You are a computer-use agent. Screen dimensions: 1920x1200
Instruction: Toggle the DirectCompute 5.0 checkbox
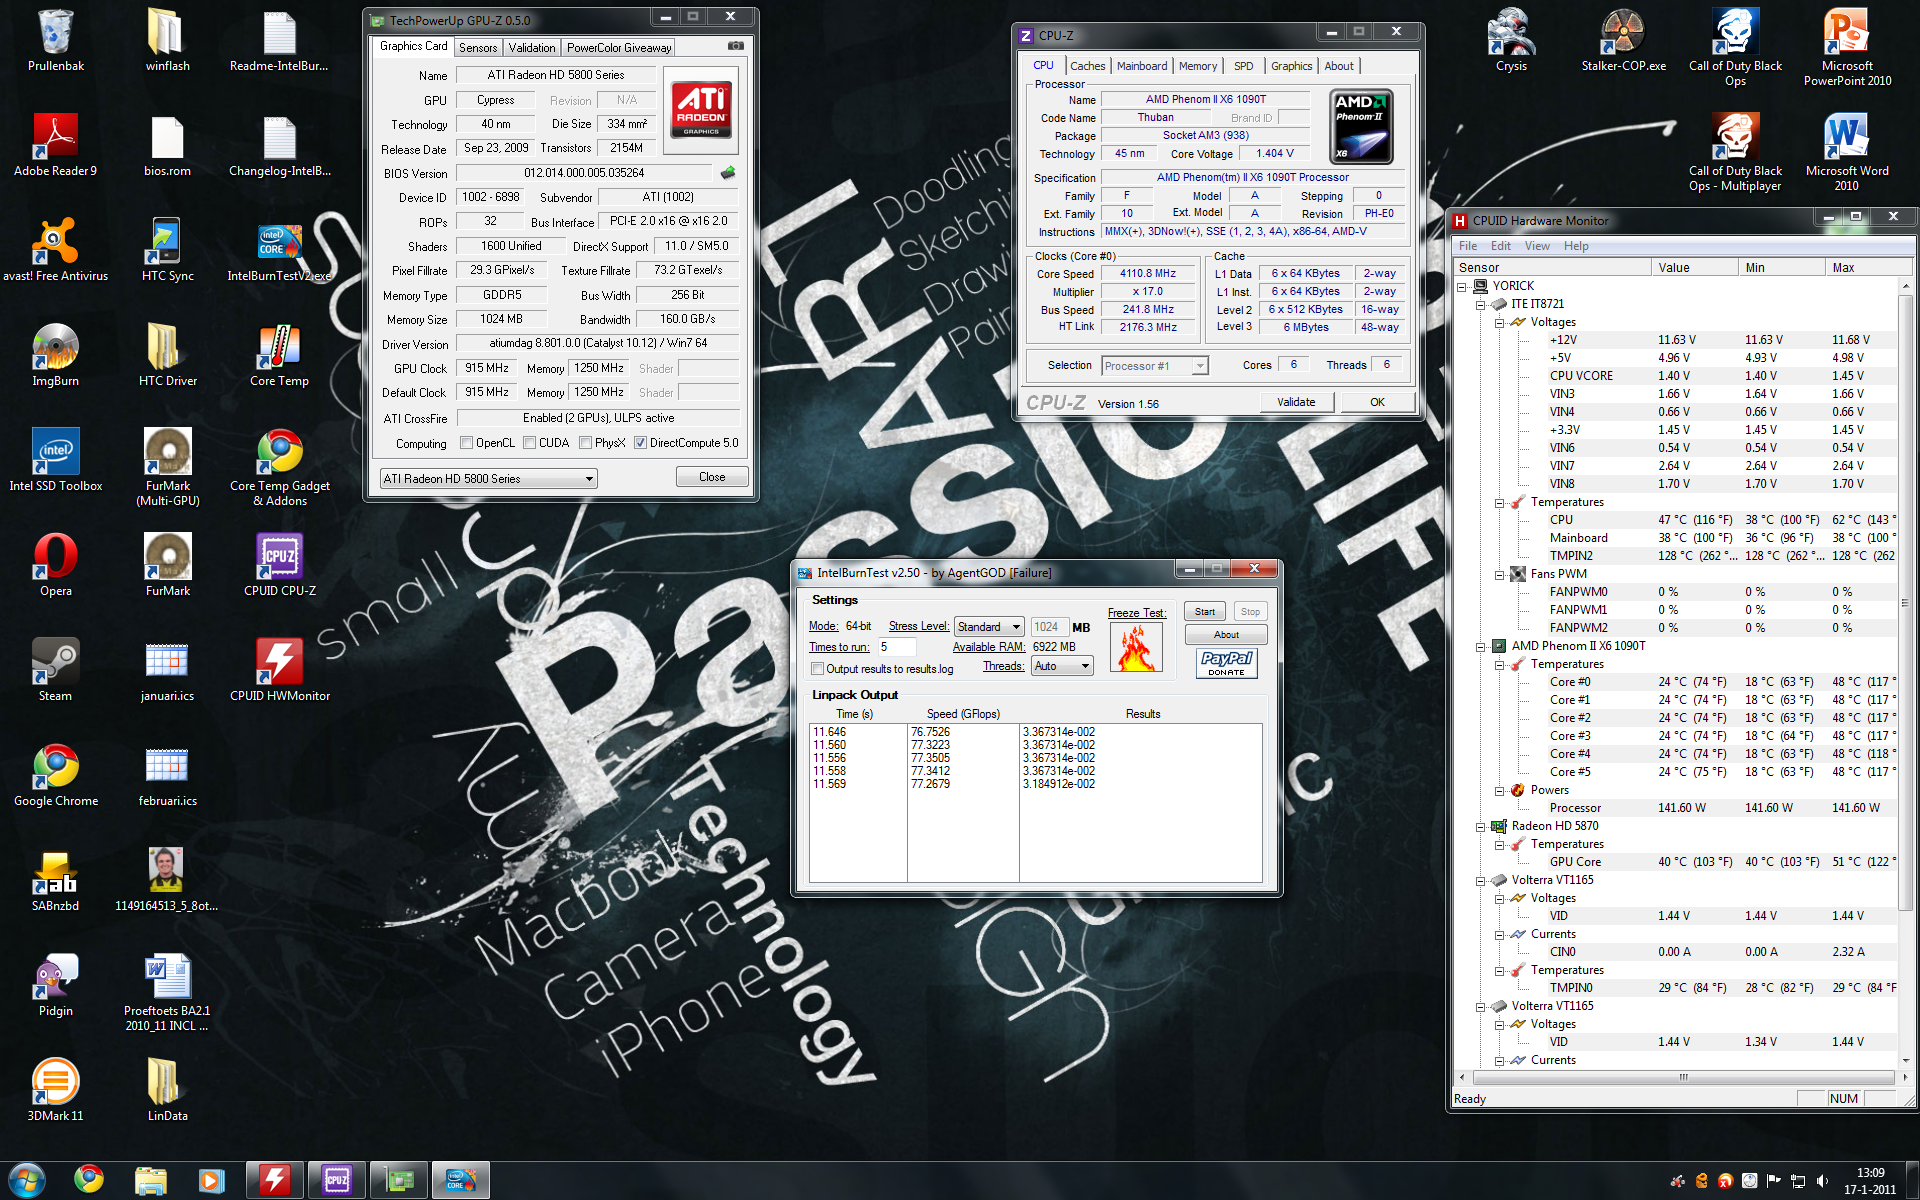point(640,443)
